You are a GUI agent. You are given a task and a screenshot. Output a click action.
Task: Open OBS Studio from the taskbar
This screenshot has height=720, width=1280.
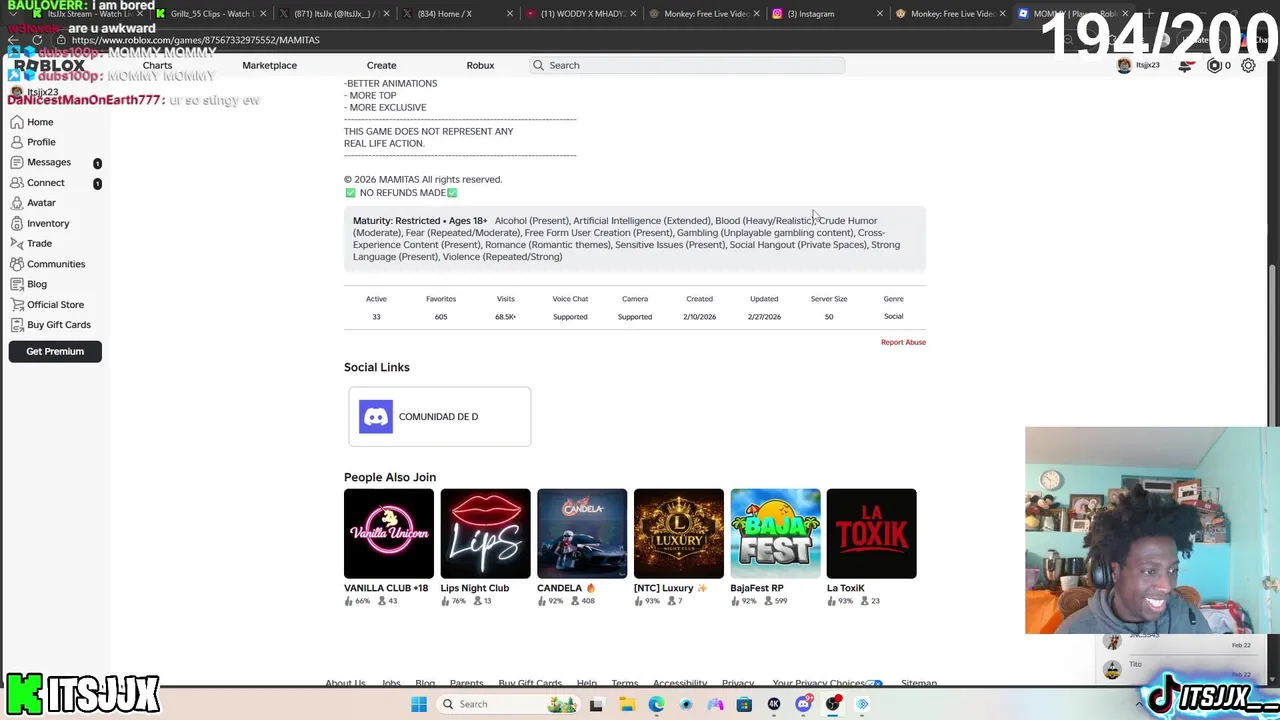coord(832,704)
